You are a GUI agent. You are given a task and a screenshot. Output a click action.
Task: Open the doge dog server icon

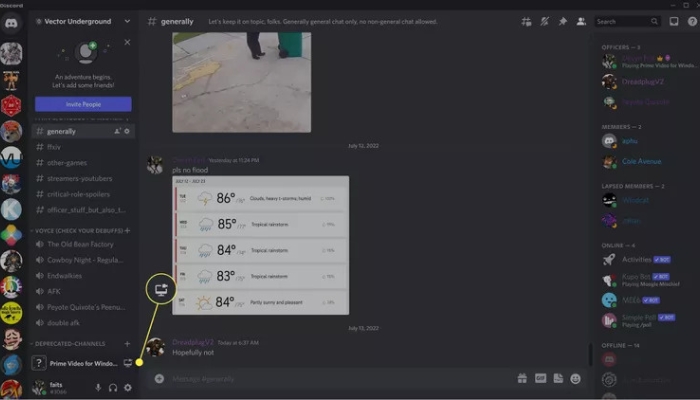pyautogui.click(x=11, y=132)
